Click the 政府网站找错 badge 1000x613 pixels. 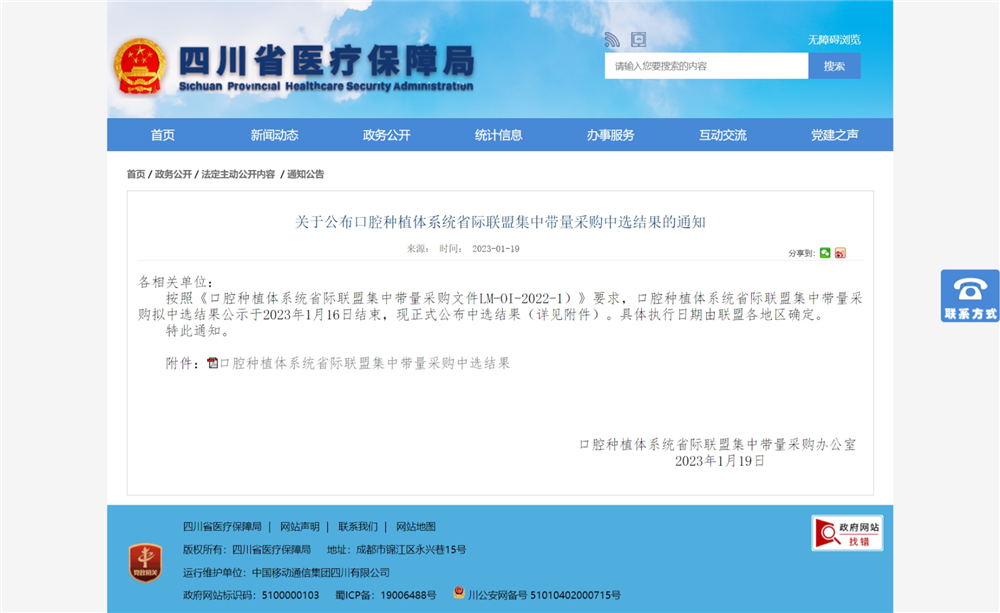pyautogui.click(x=846, y=533)
